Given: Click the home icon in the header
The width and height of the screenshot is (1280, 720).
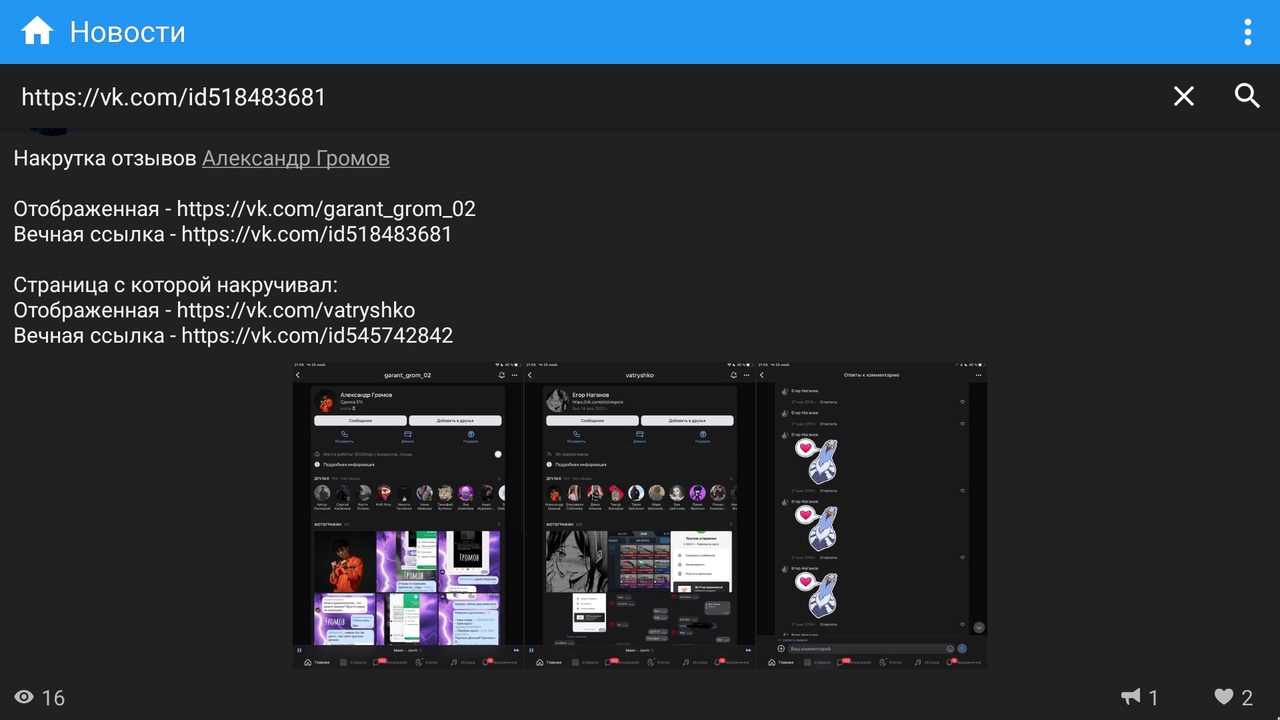Looking at the screenshot, I should tap(37, 32).
